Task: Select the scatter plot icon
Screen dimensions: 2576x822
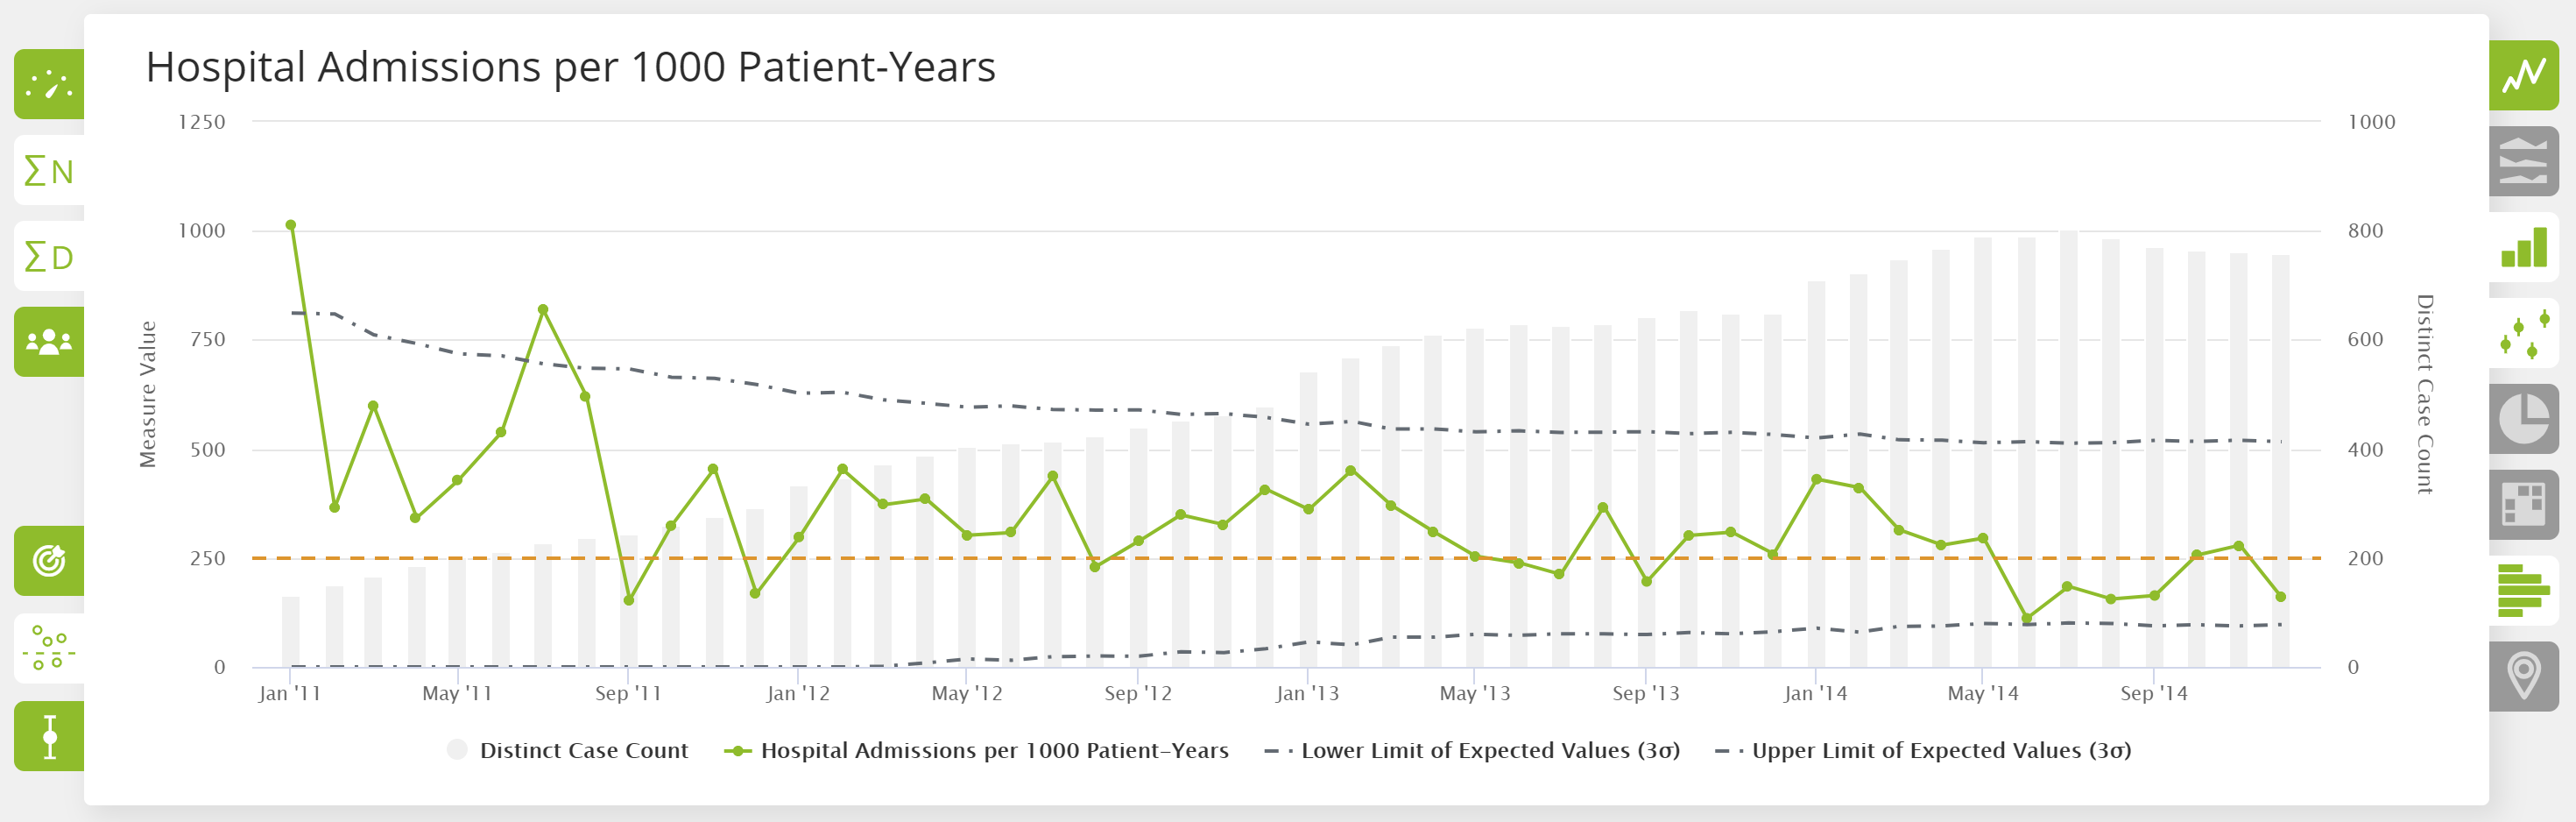Action: coord(47,648)
